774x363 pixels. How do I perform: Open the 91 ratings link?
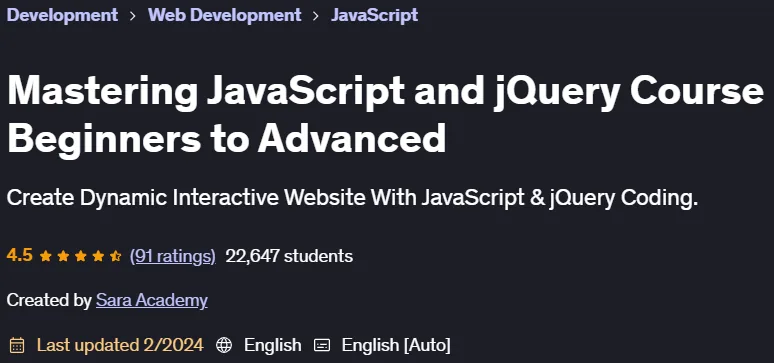(x=173, y=256)
